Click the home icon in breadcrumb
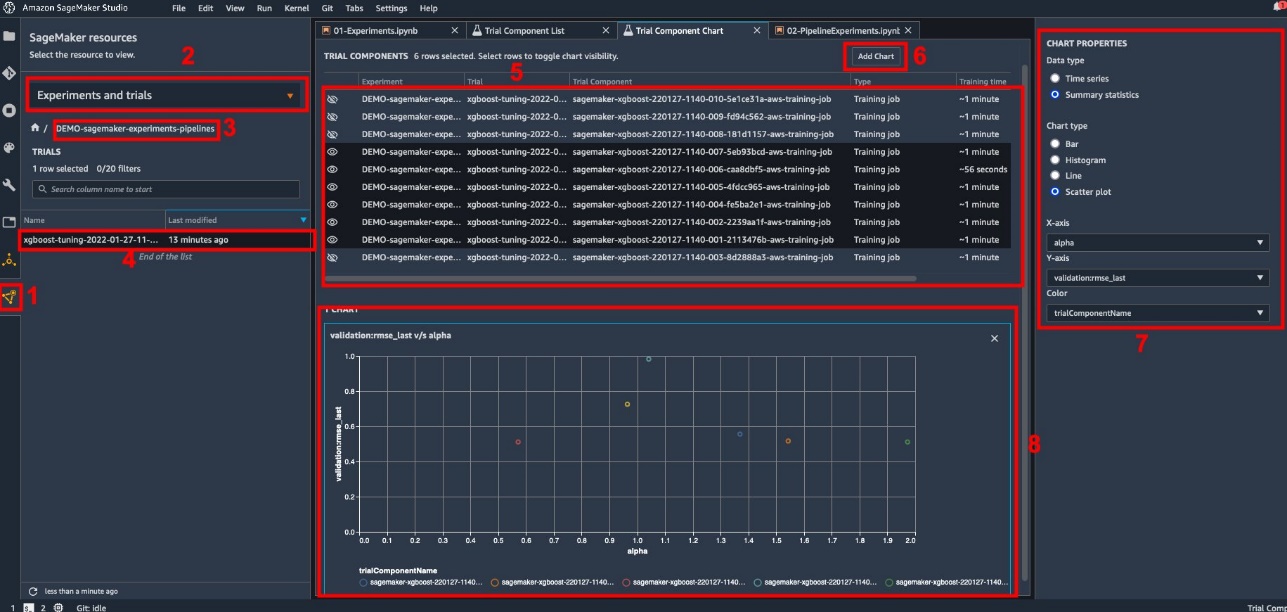The width and height of the screenshot is (1287, 612). (35, 129)
